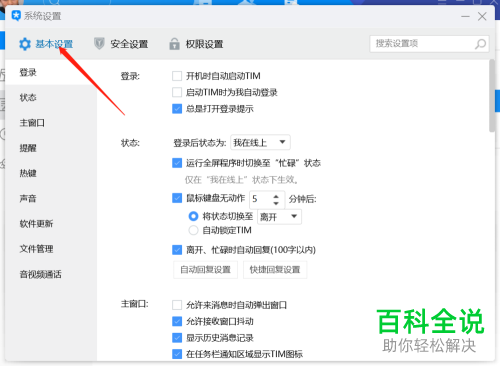500x366 pixels.
Task: Increase idle minutes with the up arrow
Action: pyautogui.click(x=276, y=196)
